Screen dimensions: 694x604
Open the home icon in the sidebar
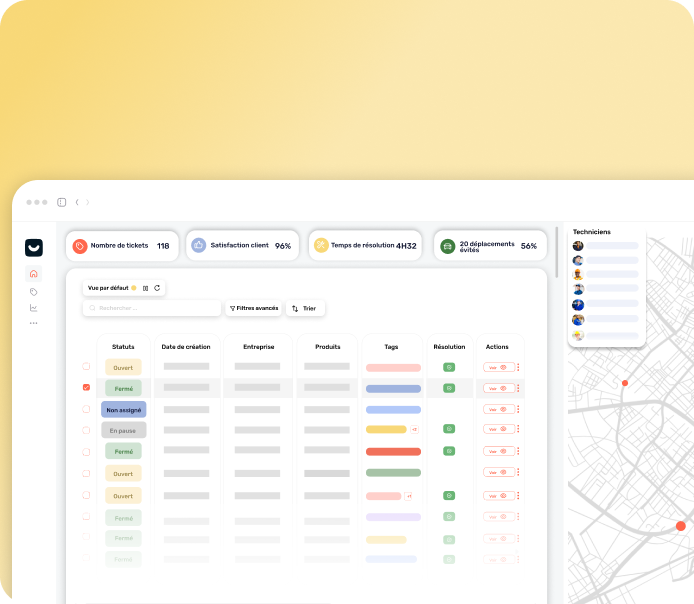[34, 274]
